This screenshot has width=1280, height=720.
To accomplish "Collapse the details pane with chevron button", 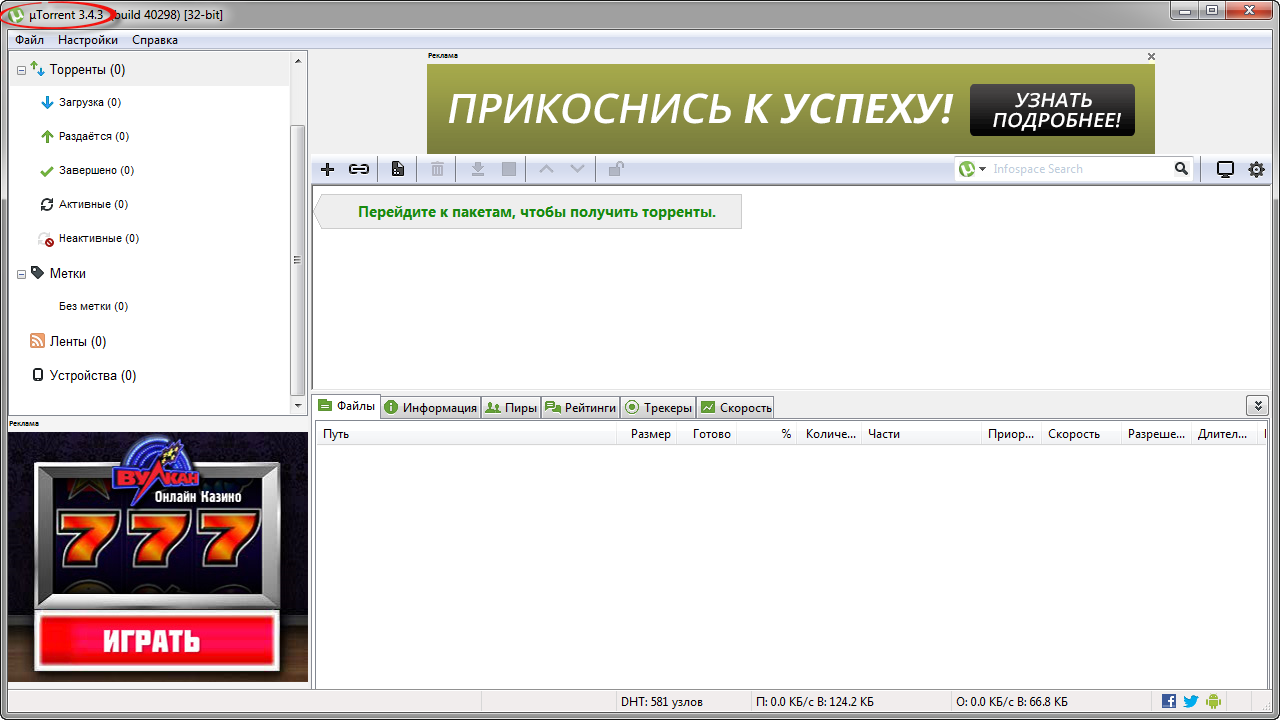I will tap(1257, 405).
